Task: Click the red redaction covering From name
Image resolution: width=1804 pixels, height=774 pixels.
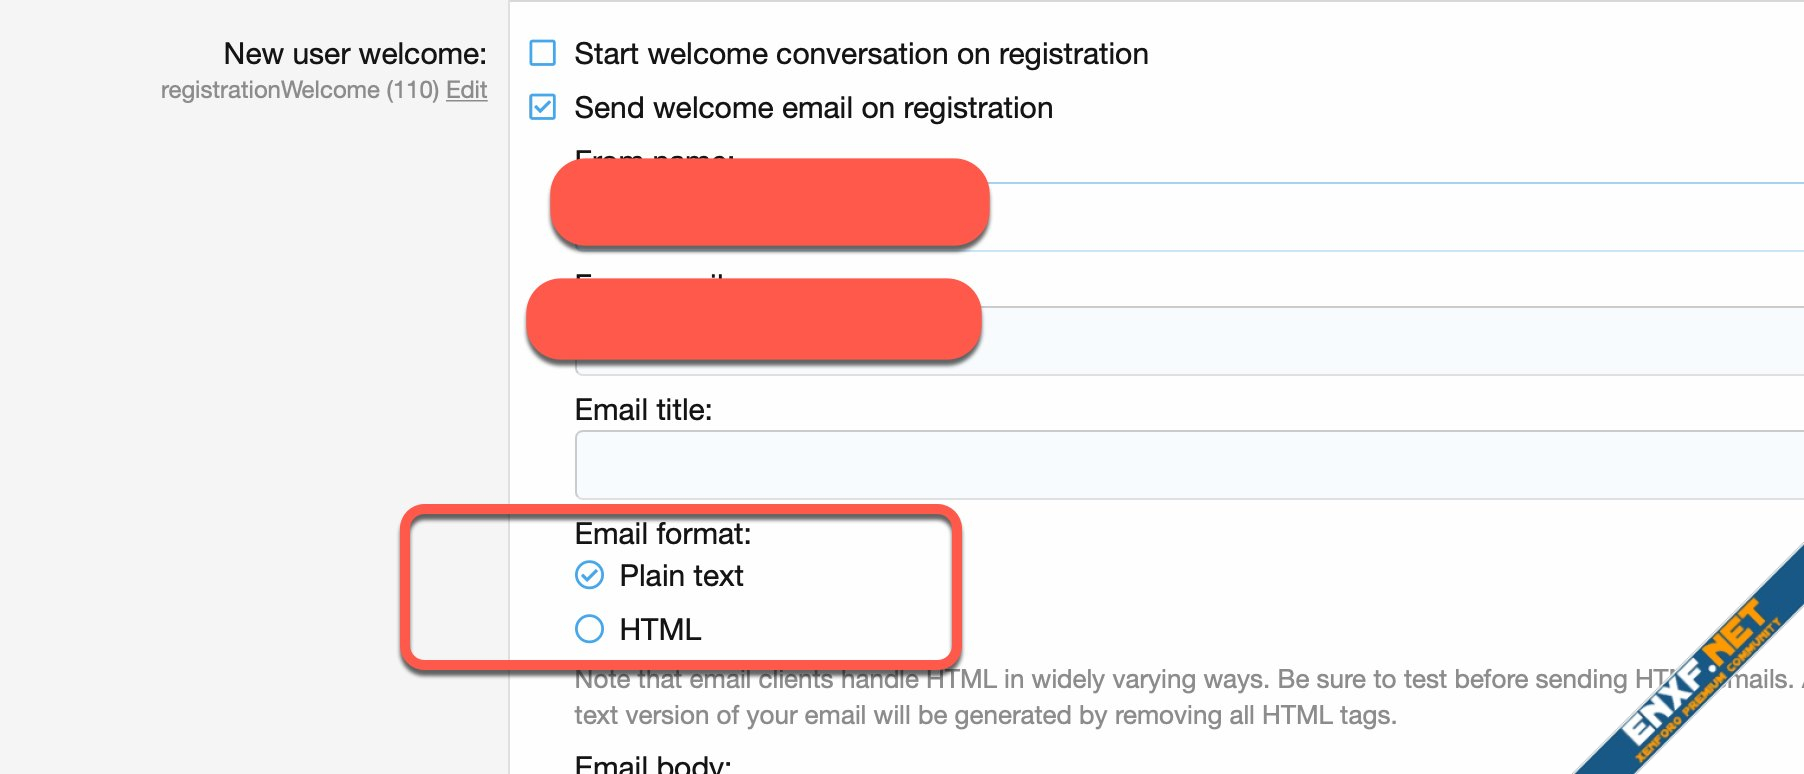Action: tap(769, 202)
